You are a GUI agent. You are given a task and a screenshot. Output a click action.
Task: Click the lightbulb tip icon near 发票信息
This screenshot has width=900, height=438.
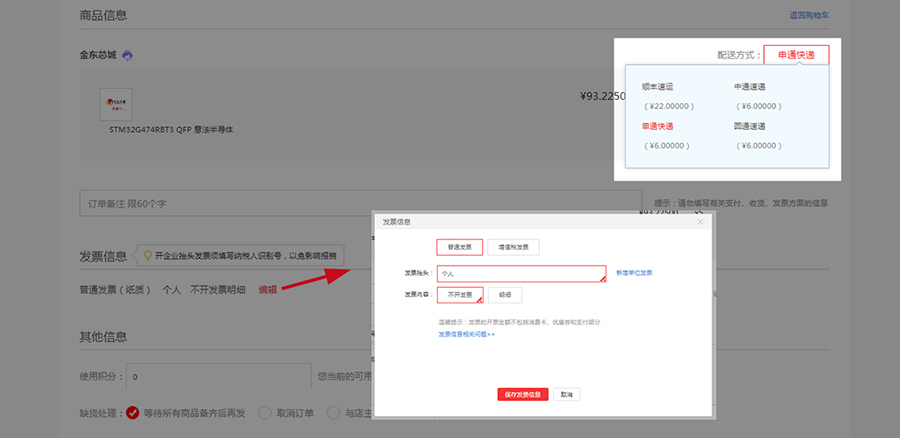(147, 256)
